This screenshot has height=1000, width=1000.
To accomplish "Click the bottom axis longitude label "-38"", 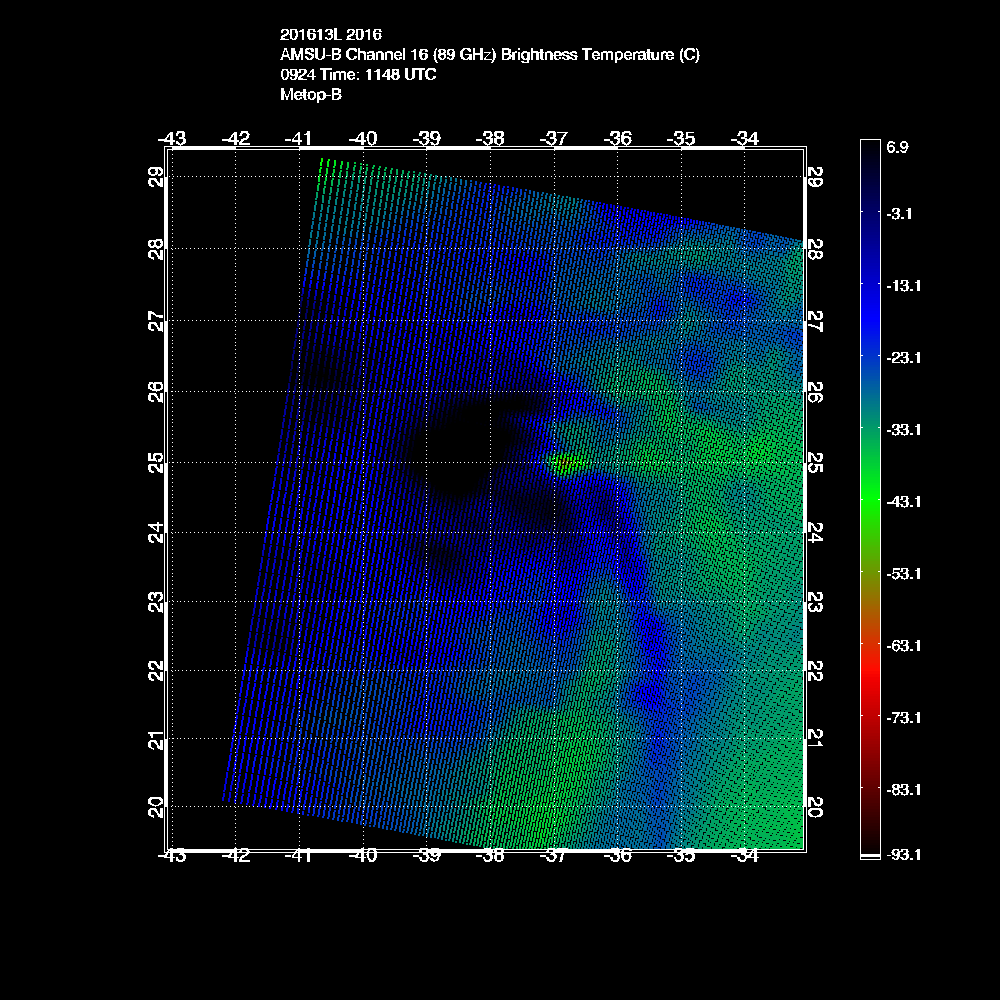I will (x=490, y=856).
